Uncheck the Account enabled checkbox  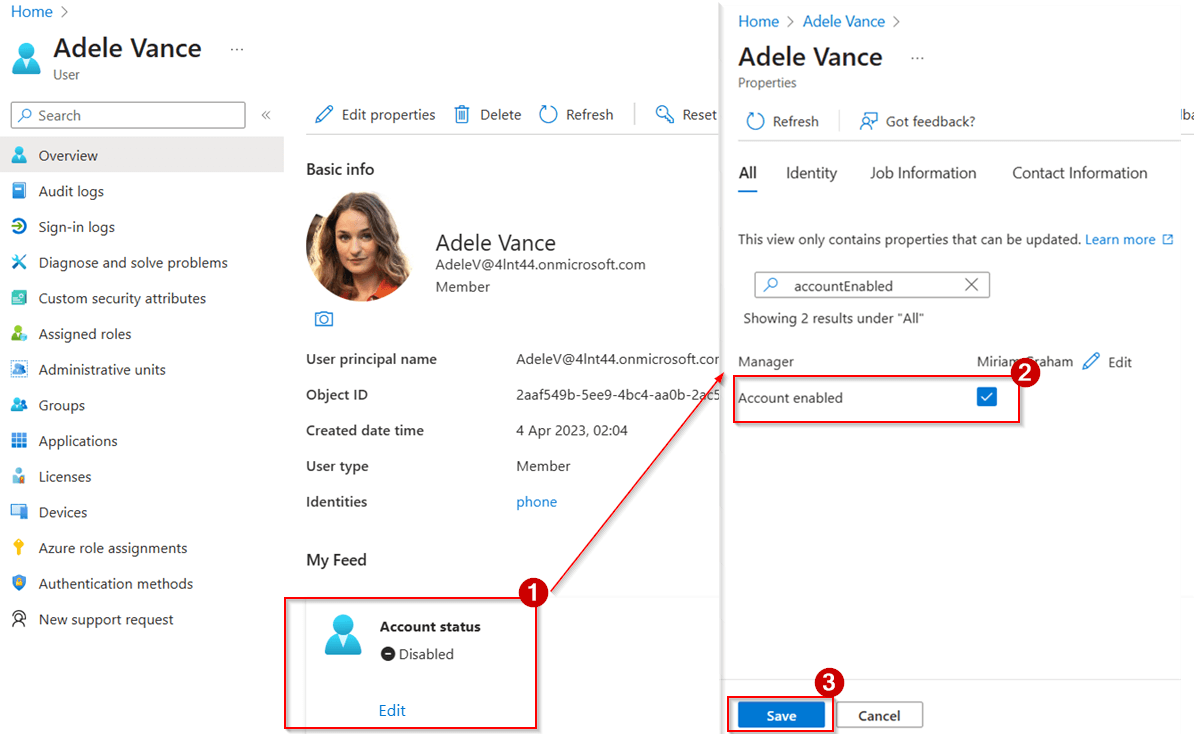[x=987, y=396]
